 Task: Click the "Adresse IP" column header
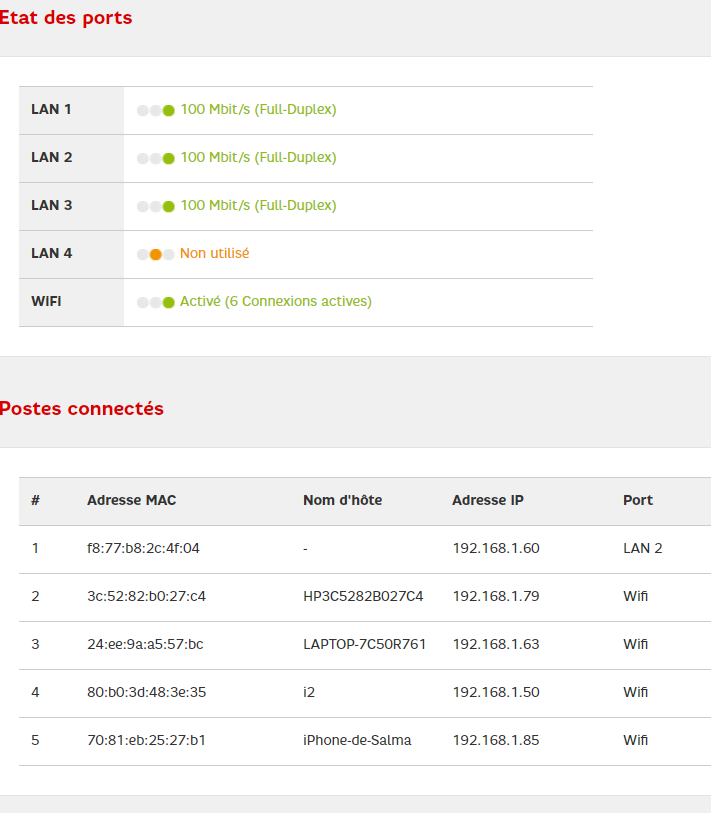pos(488,500)
